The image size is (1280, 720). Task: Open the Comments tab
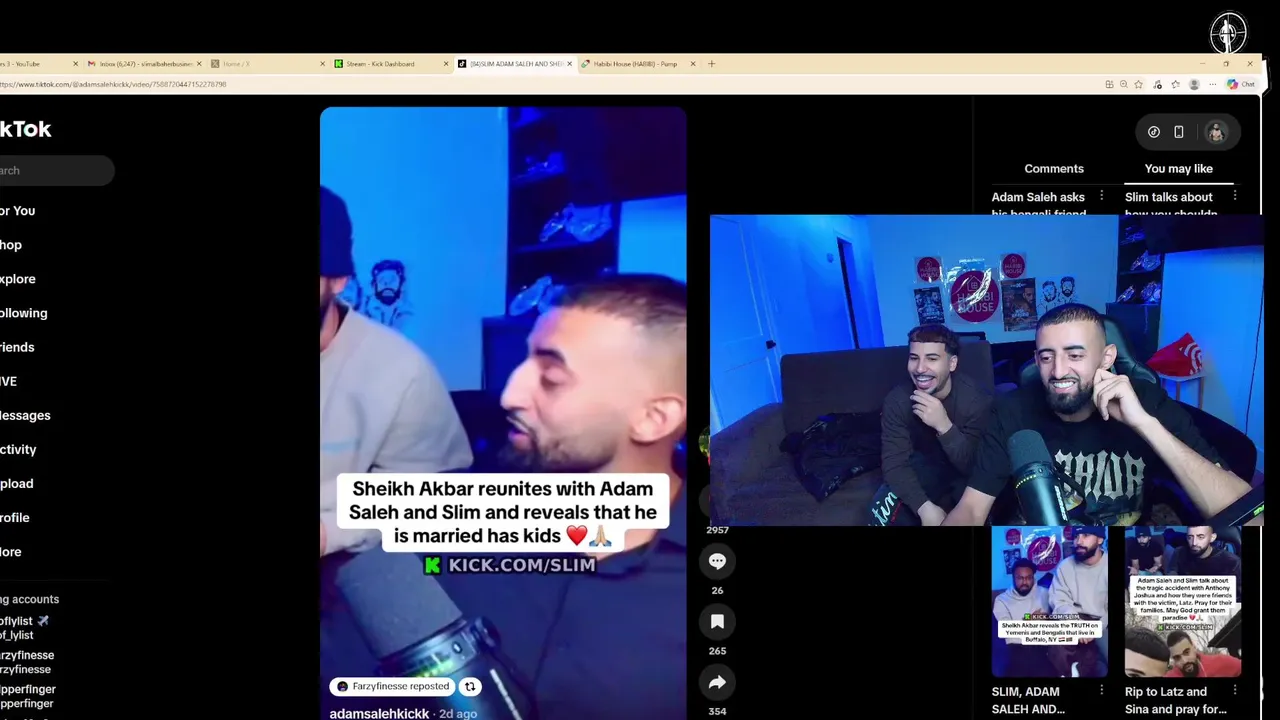(x=1054, y=169)
